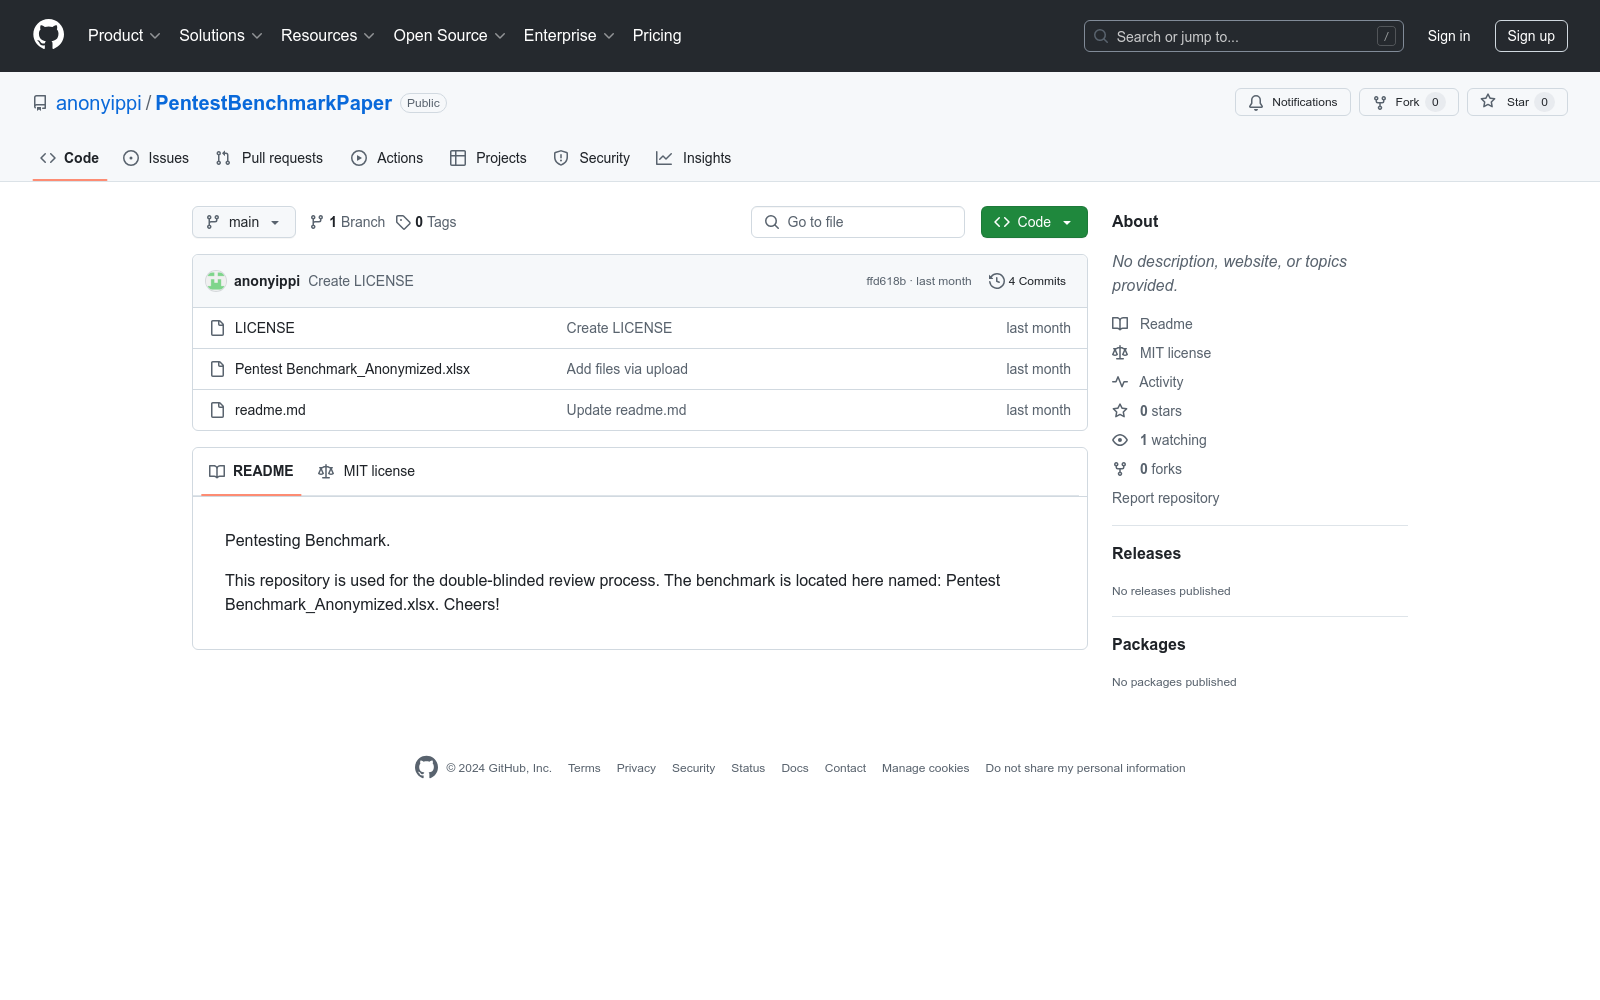Click the commits history clock icon
Image resolution: width=1600 pixels, height=1000 pixels.
996,281
